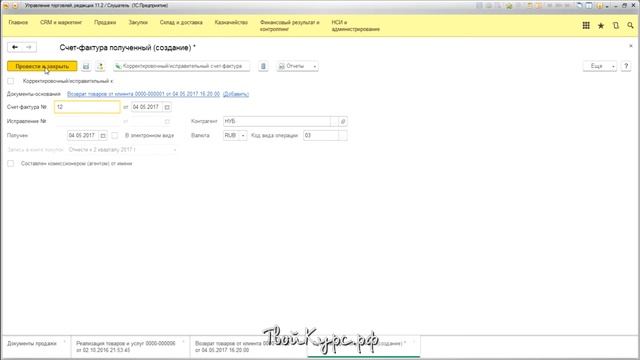Image resolution: width=640 pixels, height=360 pixels.
Task: Click the (Добавить) link
Action: [x=236, y=94]
